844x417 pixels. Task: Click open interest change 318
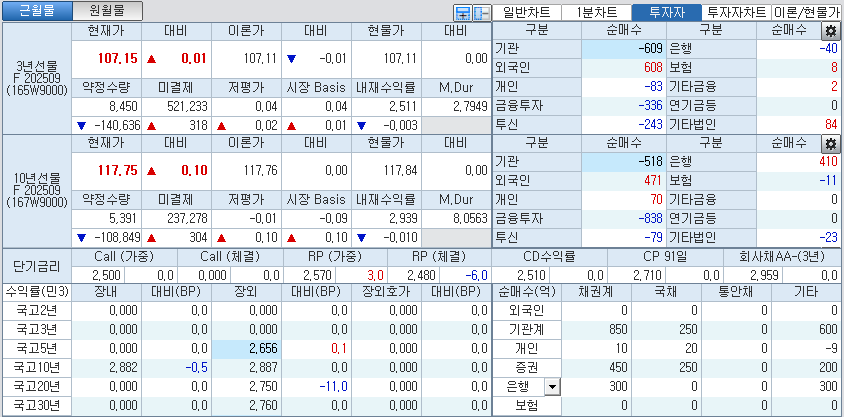coord(198,126)
